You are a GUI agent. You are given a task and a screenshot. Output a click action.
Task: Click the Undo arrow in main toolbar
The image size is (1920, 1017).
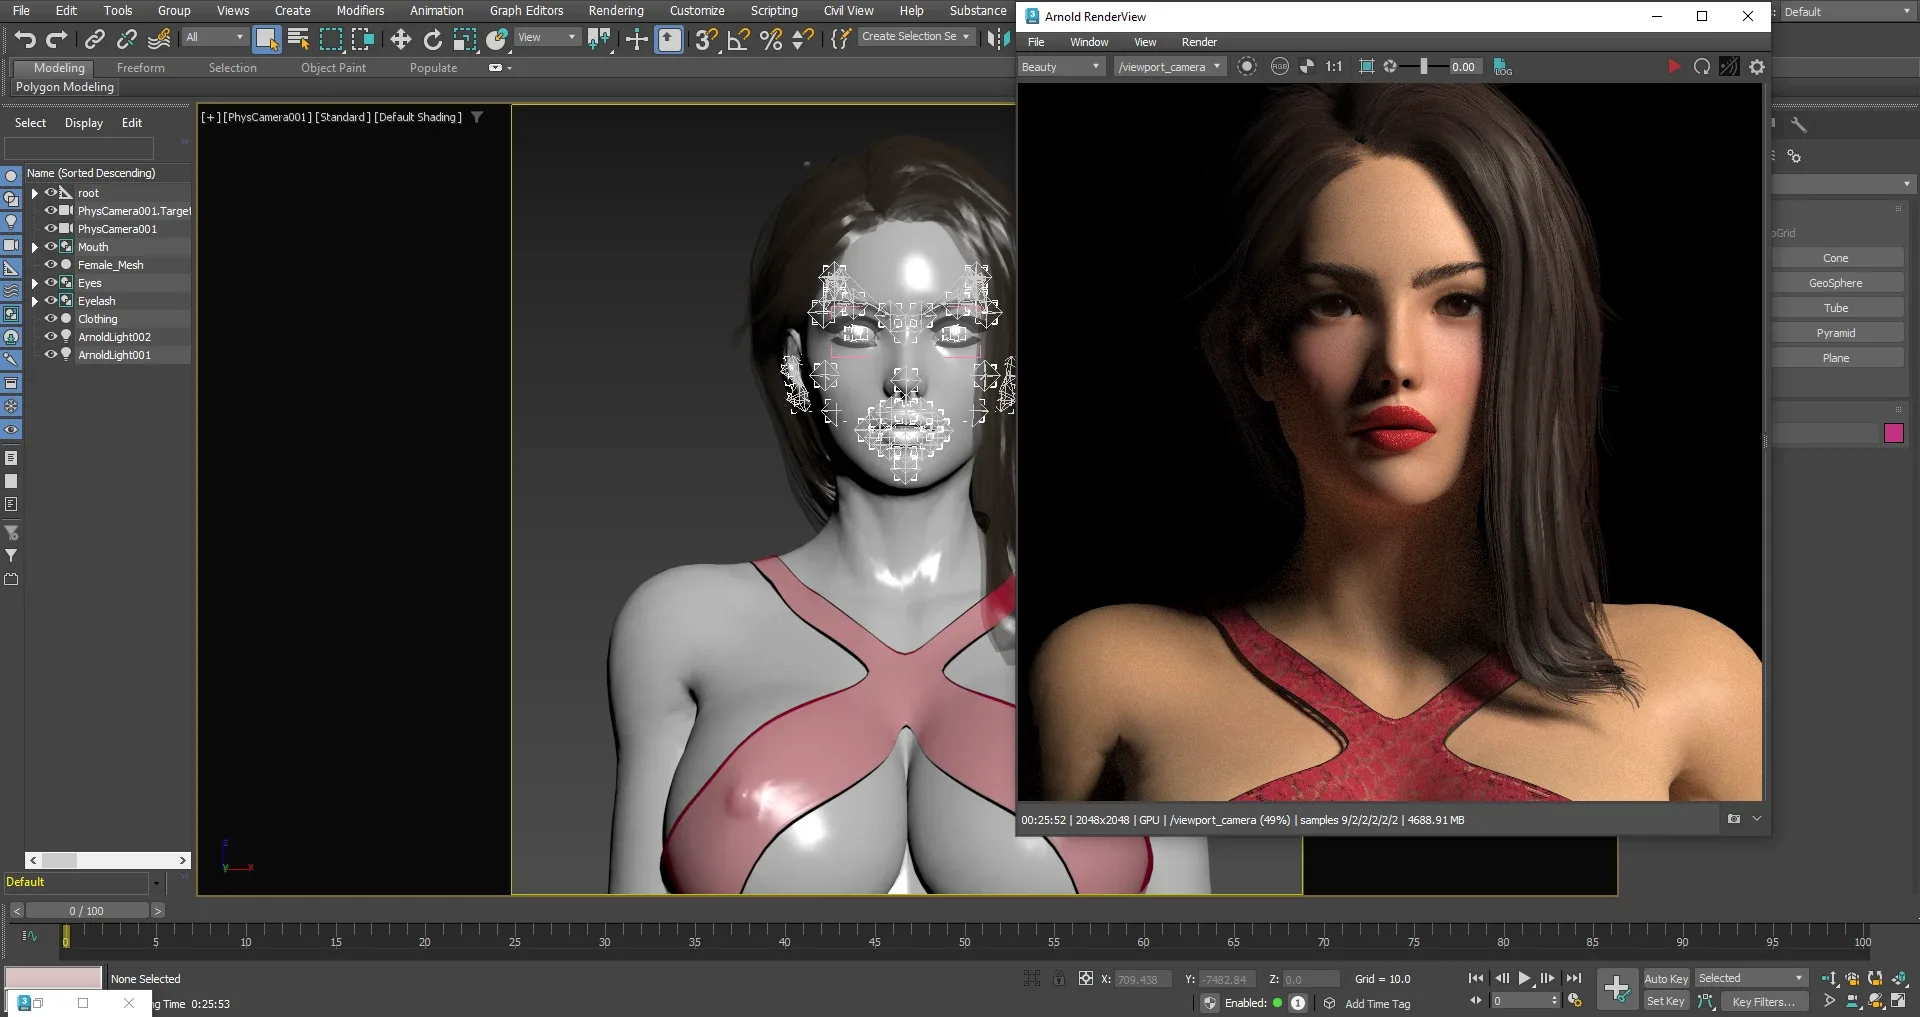(25, 39)
